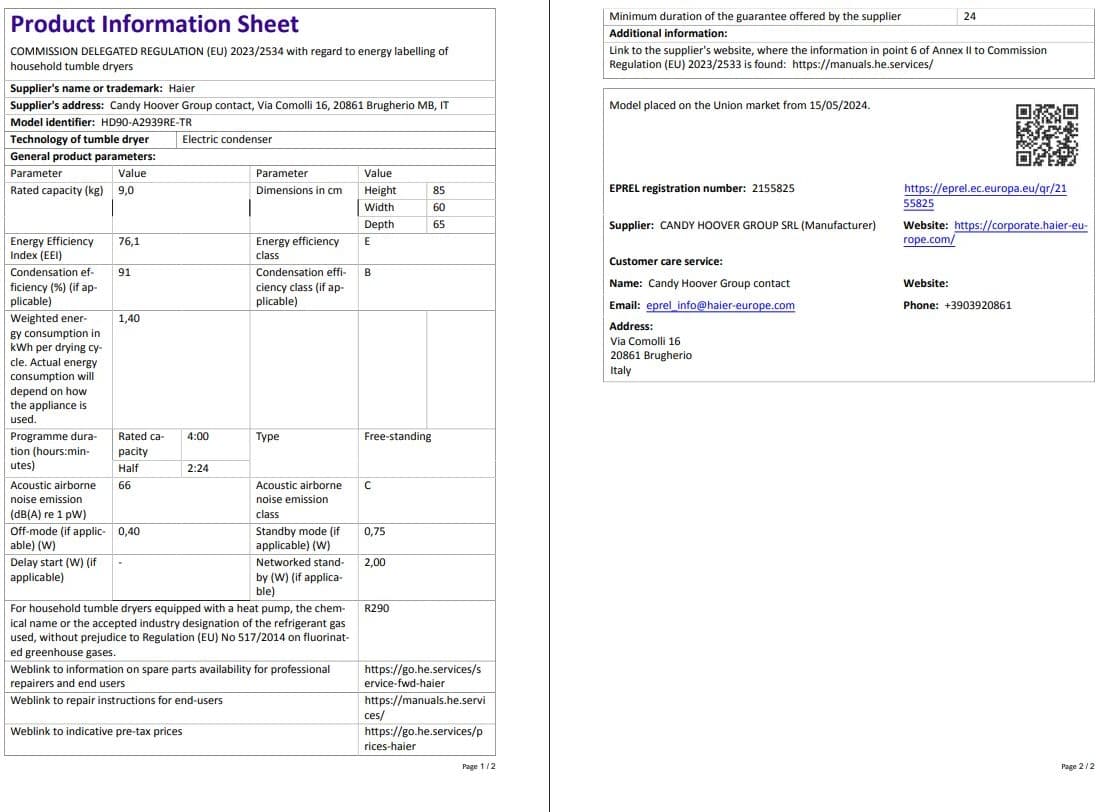The width and height of the screenshot is (1096, 812).
Task: Select the refrigerant value R290
Action: point(377,608)
